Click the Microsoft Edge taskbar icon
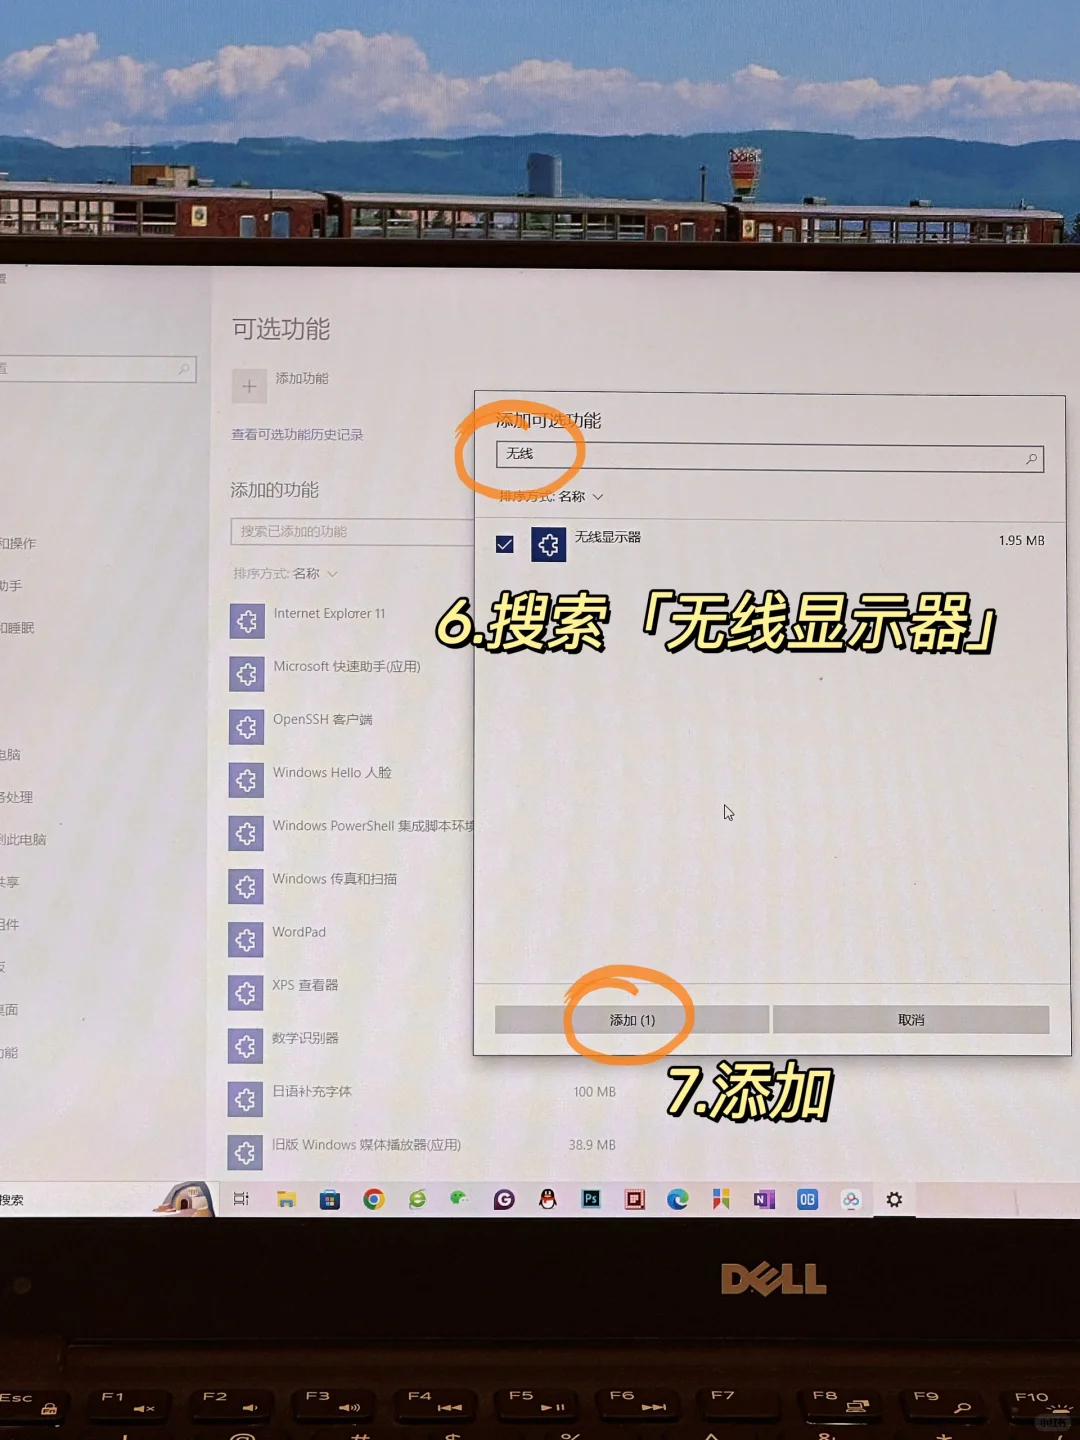Viewport: 1080px width, 1440px height. tap(678, 1199)
